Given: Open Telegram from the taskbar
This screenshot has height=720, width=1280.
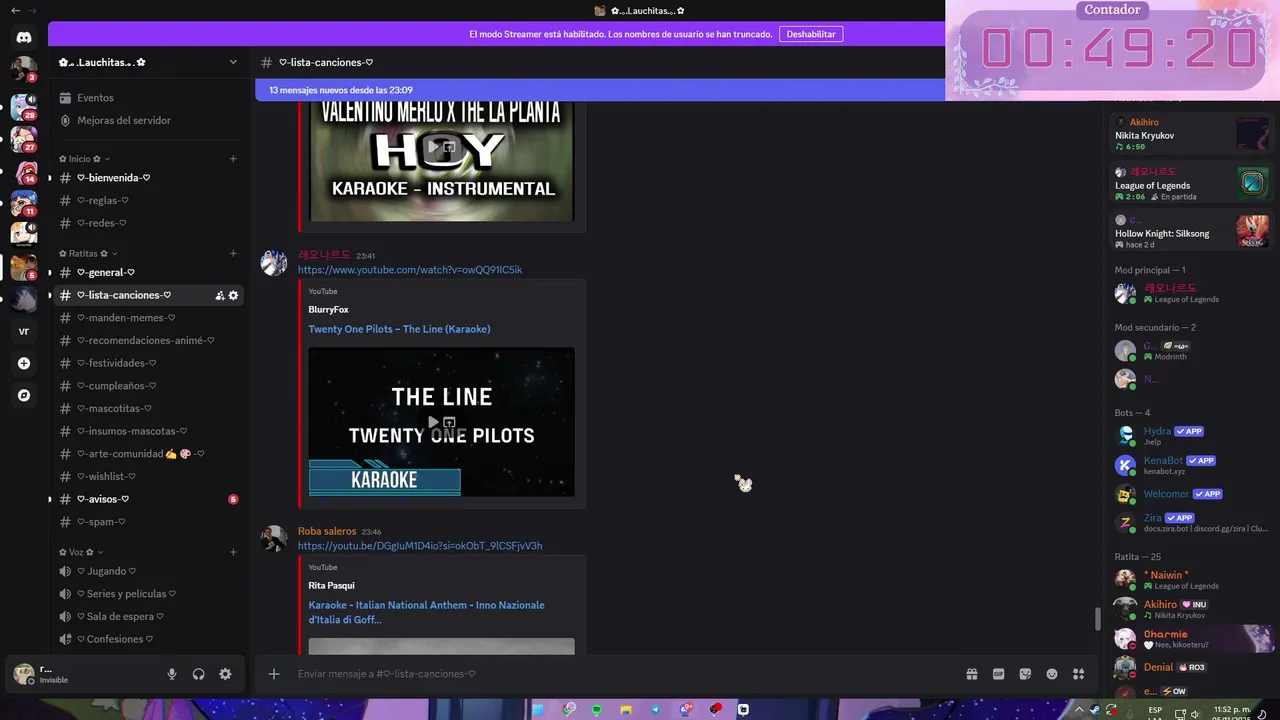Looking at the screenshot, I should 656,709.
